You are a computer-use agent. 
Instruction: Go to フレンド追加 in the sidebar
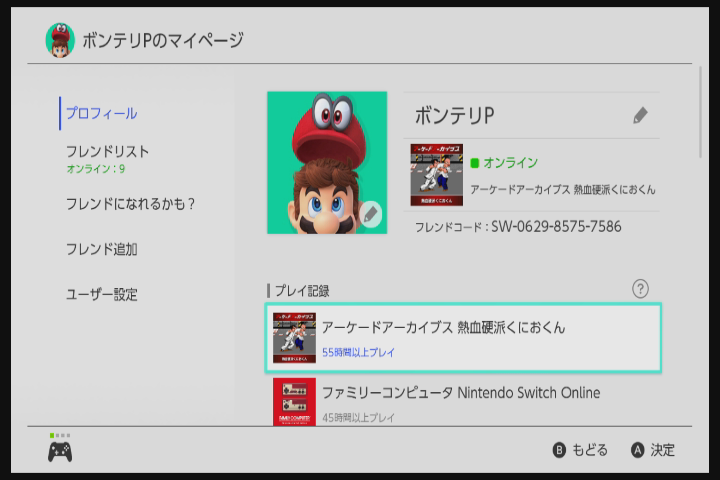(x=101, y=249)
